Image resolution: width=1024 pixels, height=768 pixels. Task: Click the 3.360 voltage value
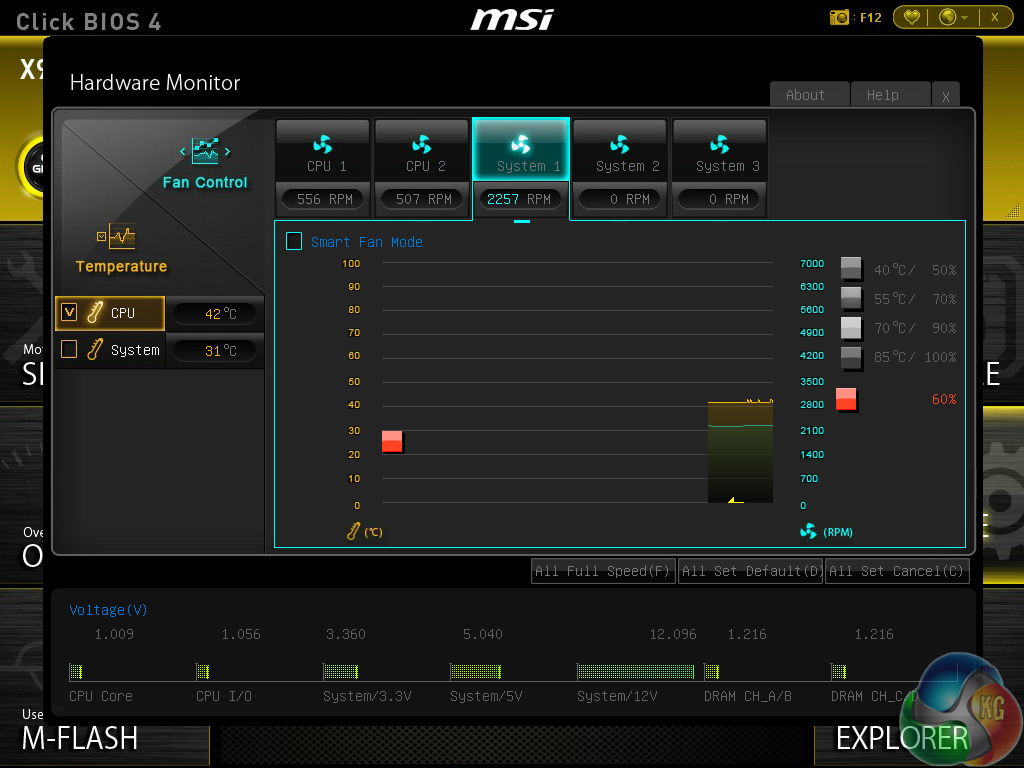pos(345,634)
